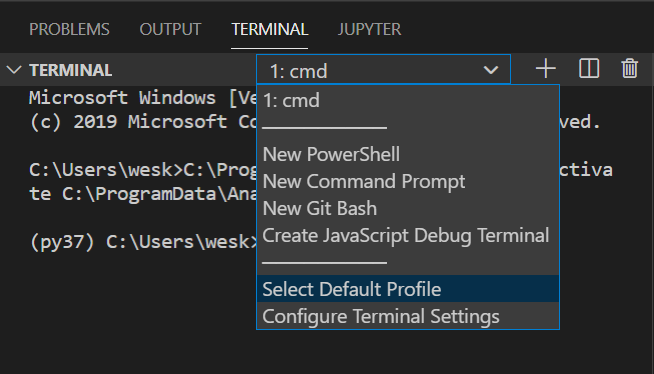Click the Microsoft Windows version output line
The width and height of the screenshot is (654, 374).
(x=143, y=98)
